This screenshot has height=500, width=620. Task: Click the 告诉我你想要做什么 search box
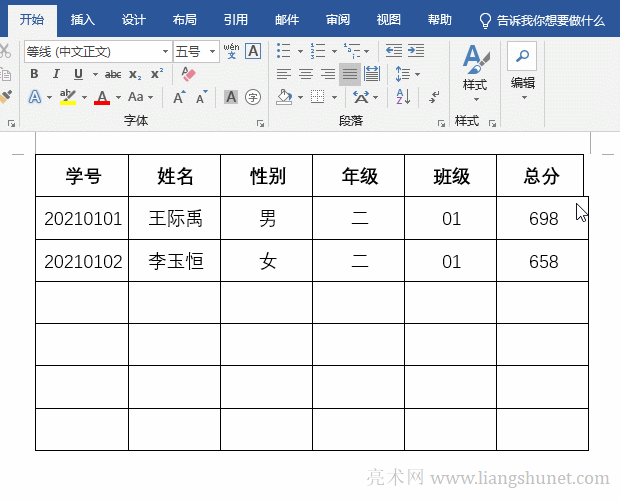pyautogui.click(x=542, y=21)
